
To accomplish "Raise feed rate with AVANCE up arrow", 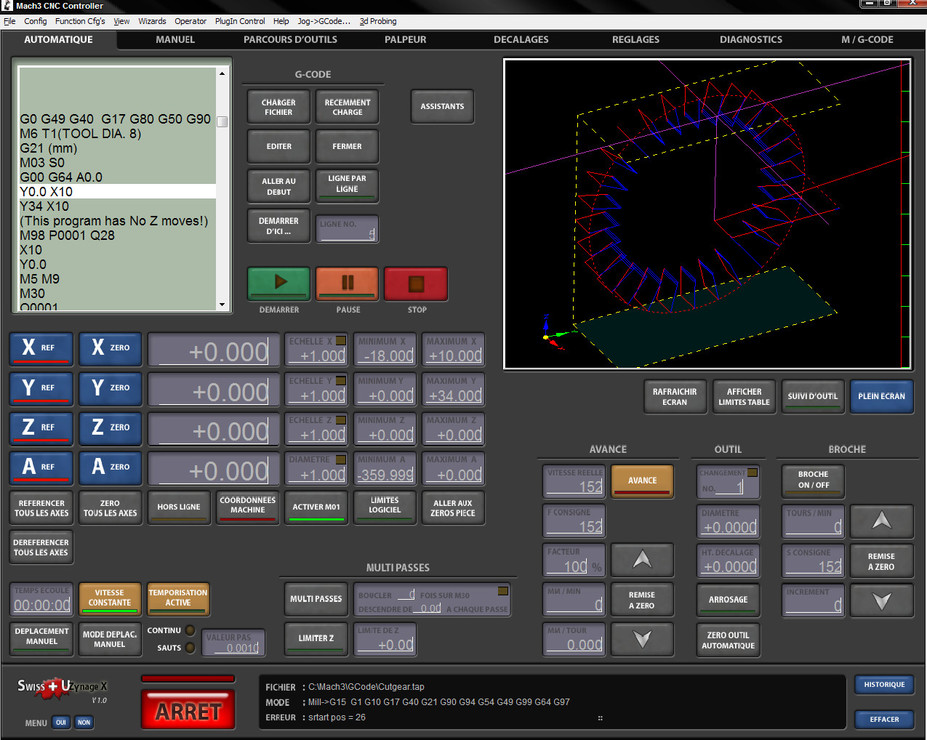I will click(641, 560).
